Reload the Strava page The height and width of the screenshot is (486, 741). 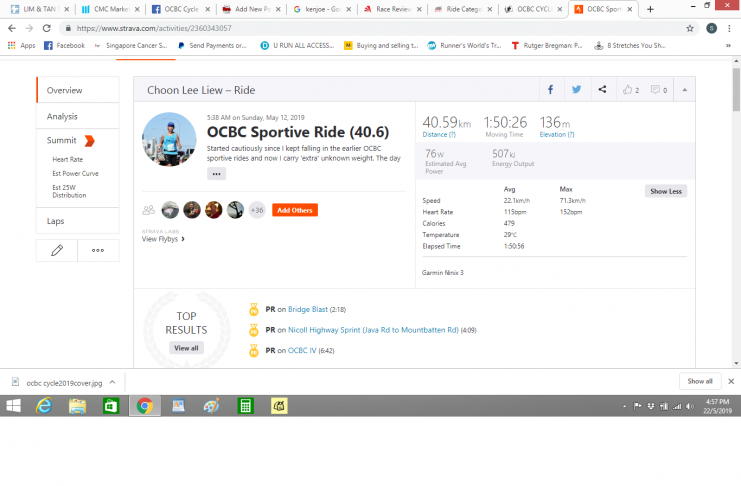[x=46, y=28]
